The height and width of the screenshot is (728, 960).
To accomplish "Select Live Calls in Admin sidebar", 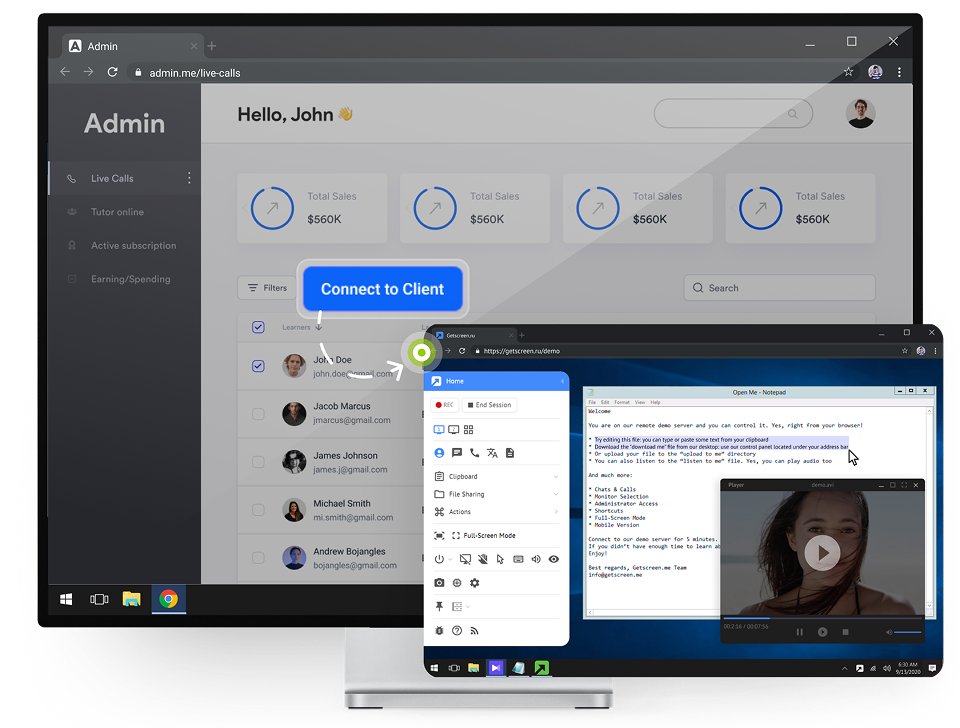I will 124,178.
